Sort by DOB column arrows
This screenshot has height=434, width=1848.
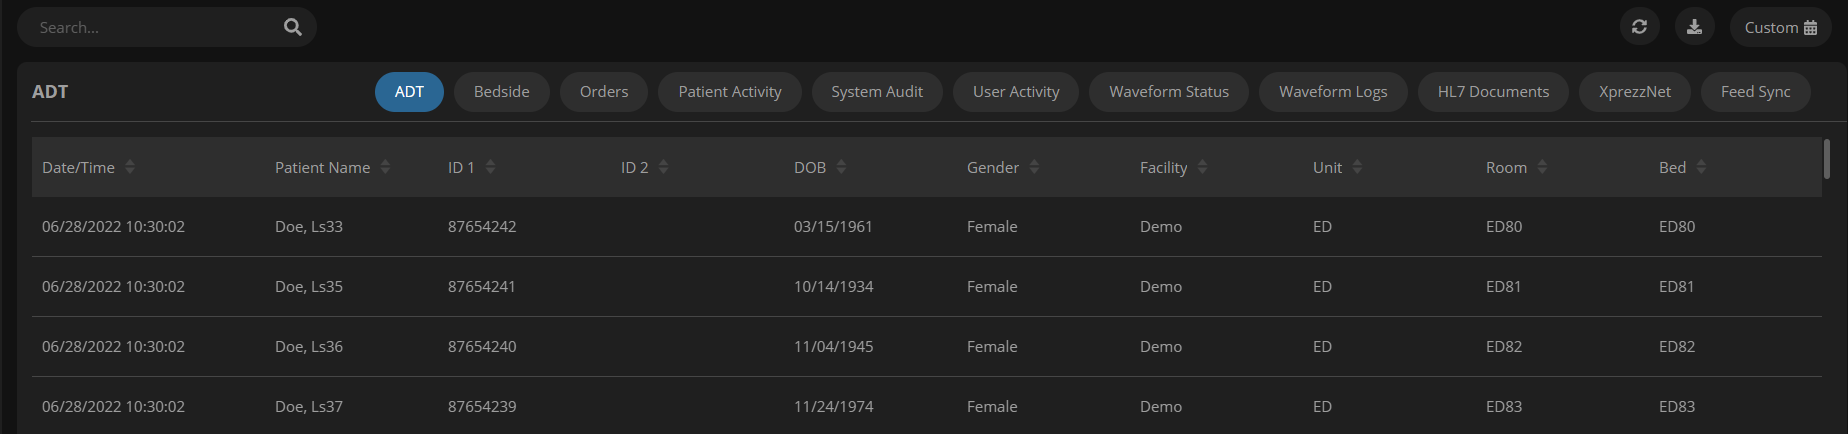[841, 167]
